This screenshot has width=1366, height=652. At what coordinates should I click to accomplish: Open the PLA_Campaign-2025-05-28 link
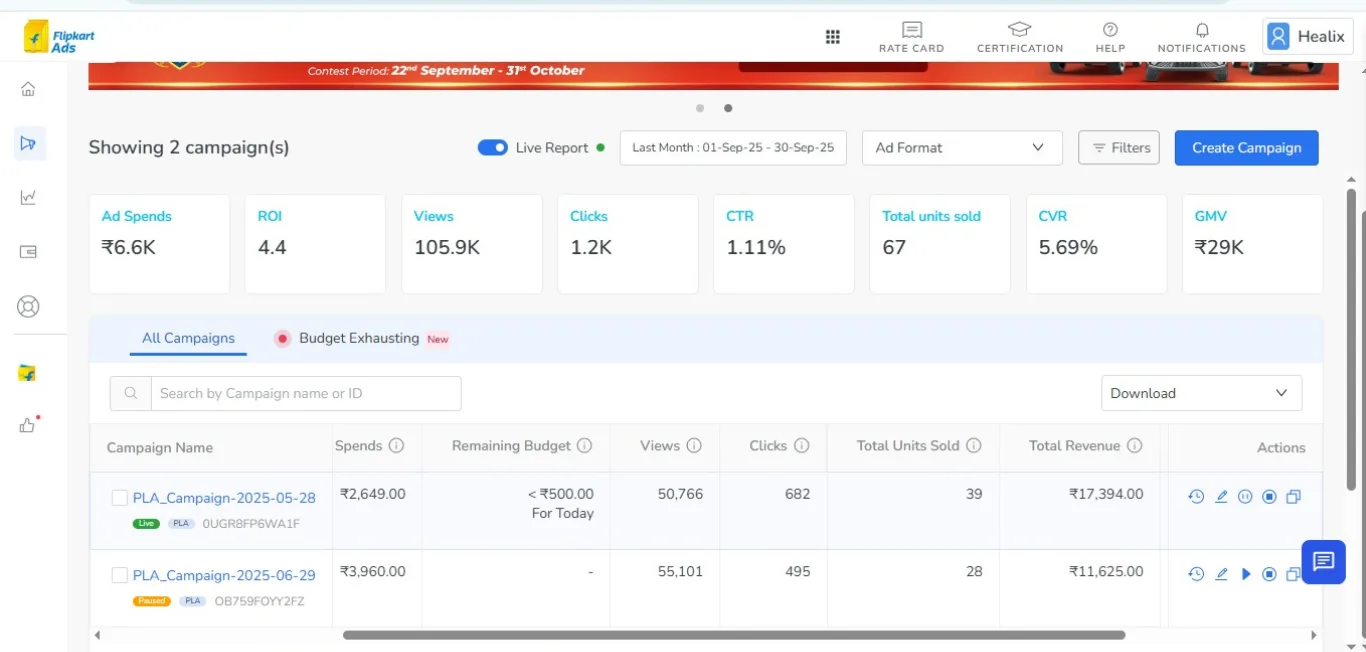click(x=224, y=498)
